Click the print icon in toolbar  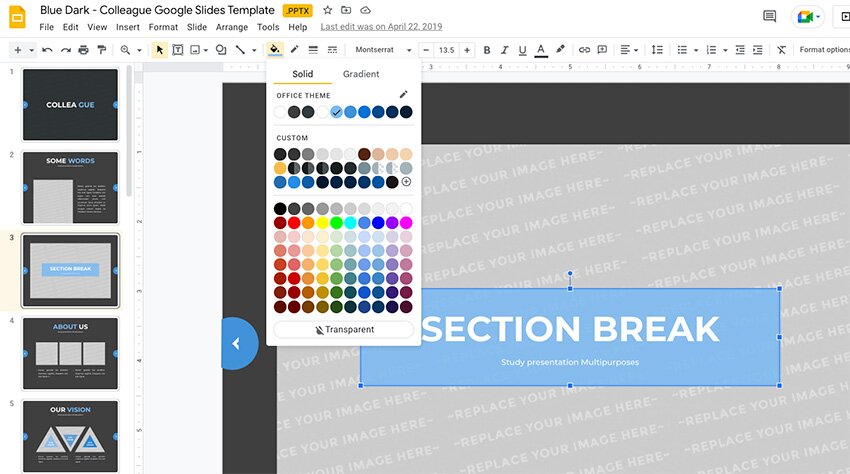(82, 49)
